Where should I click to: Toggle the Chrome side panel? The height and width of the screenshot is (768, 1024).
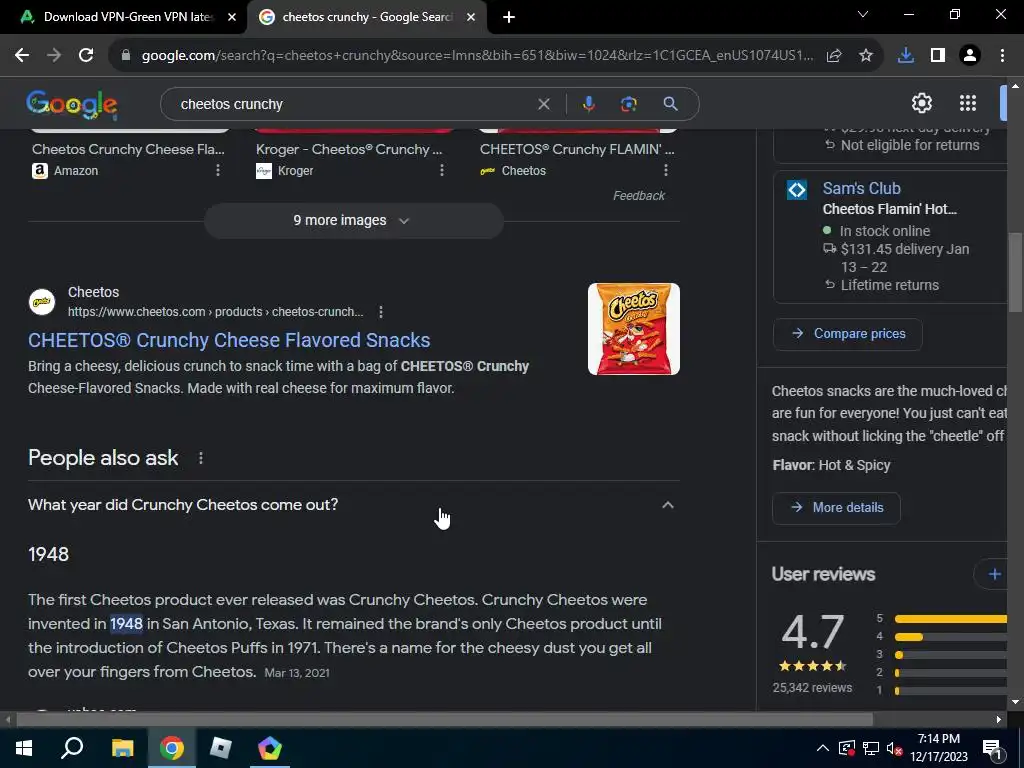pyautogui.click(x=938, y=56)
